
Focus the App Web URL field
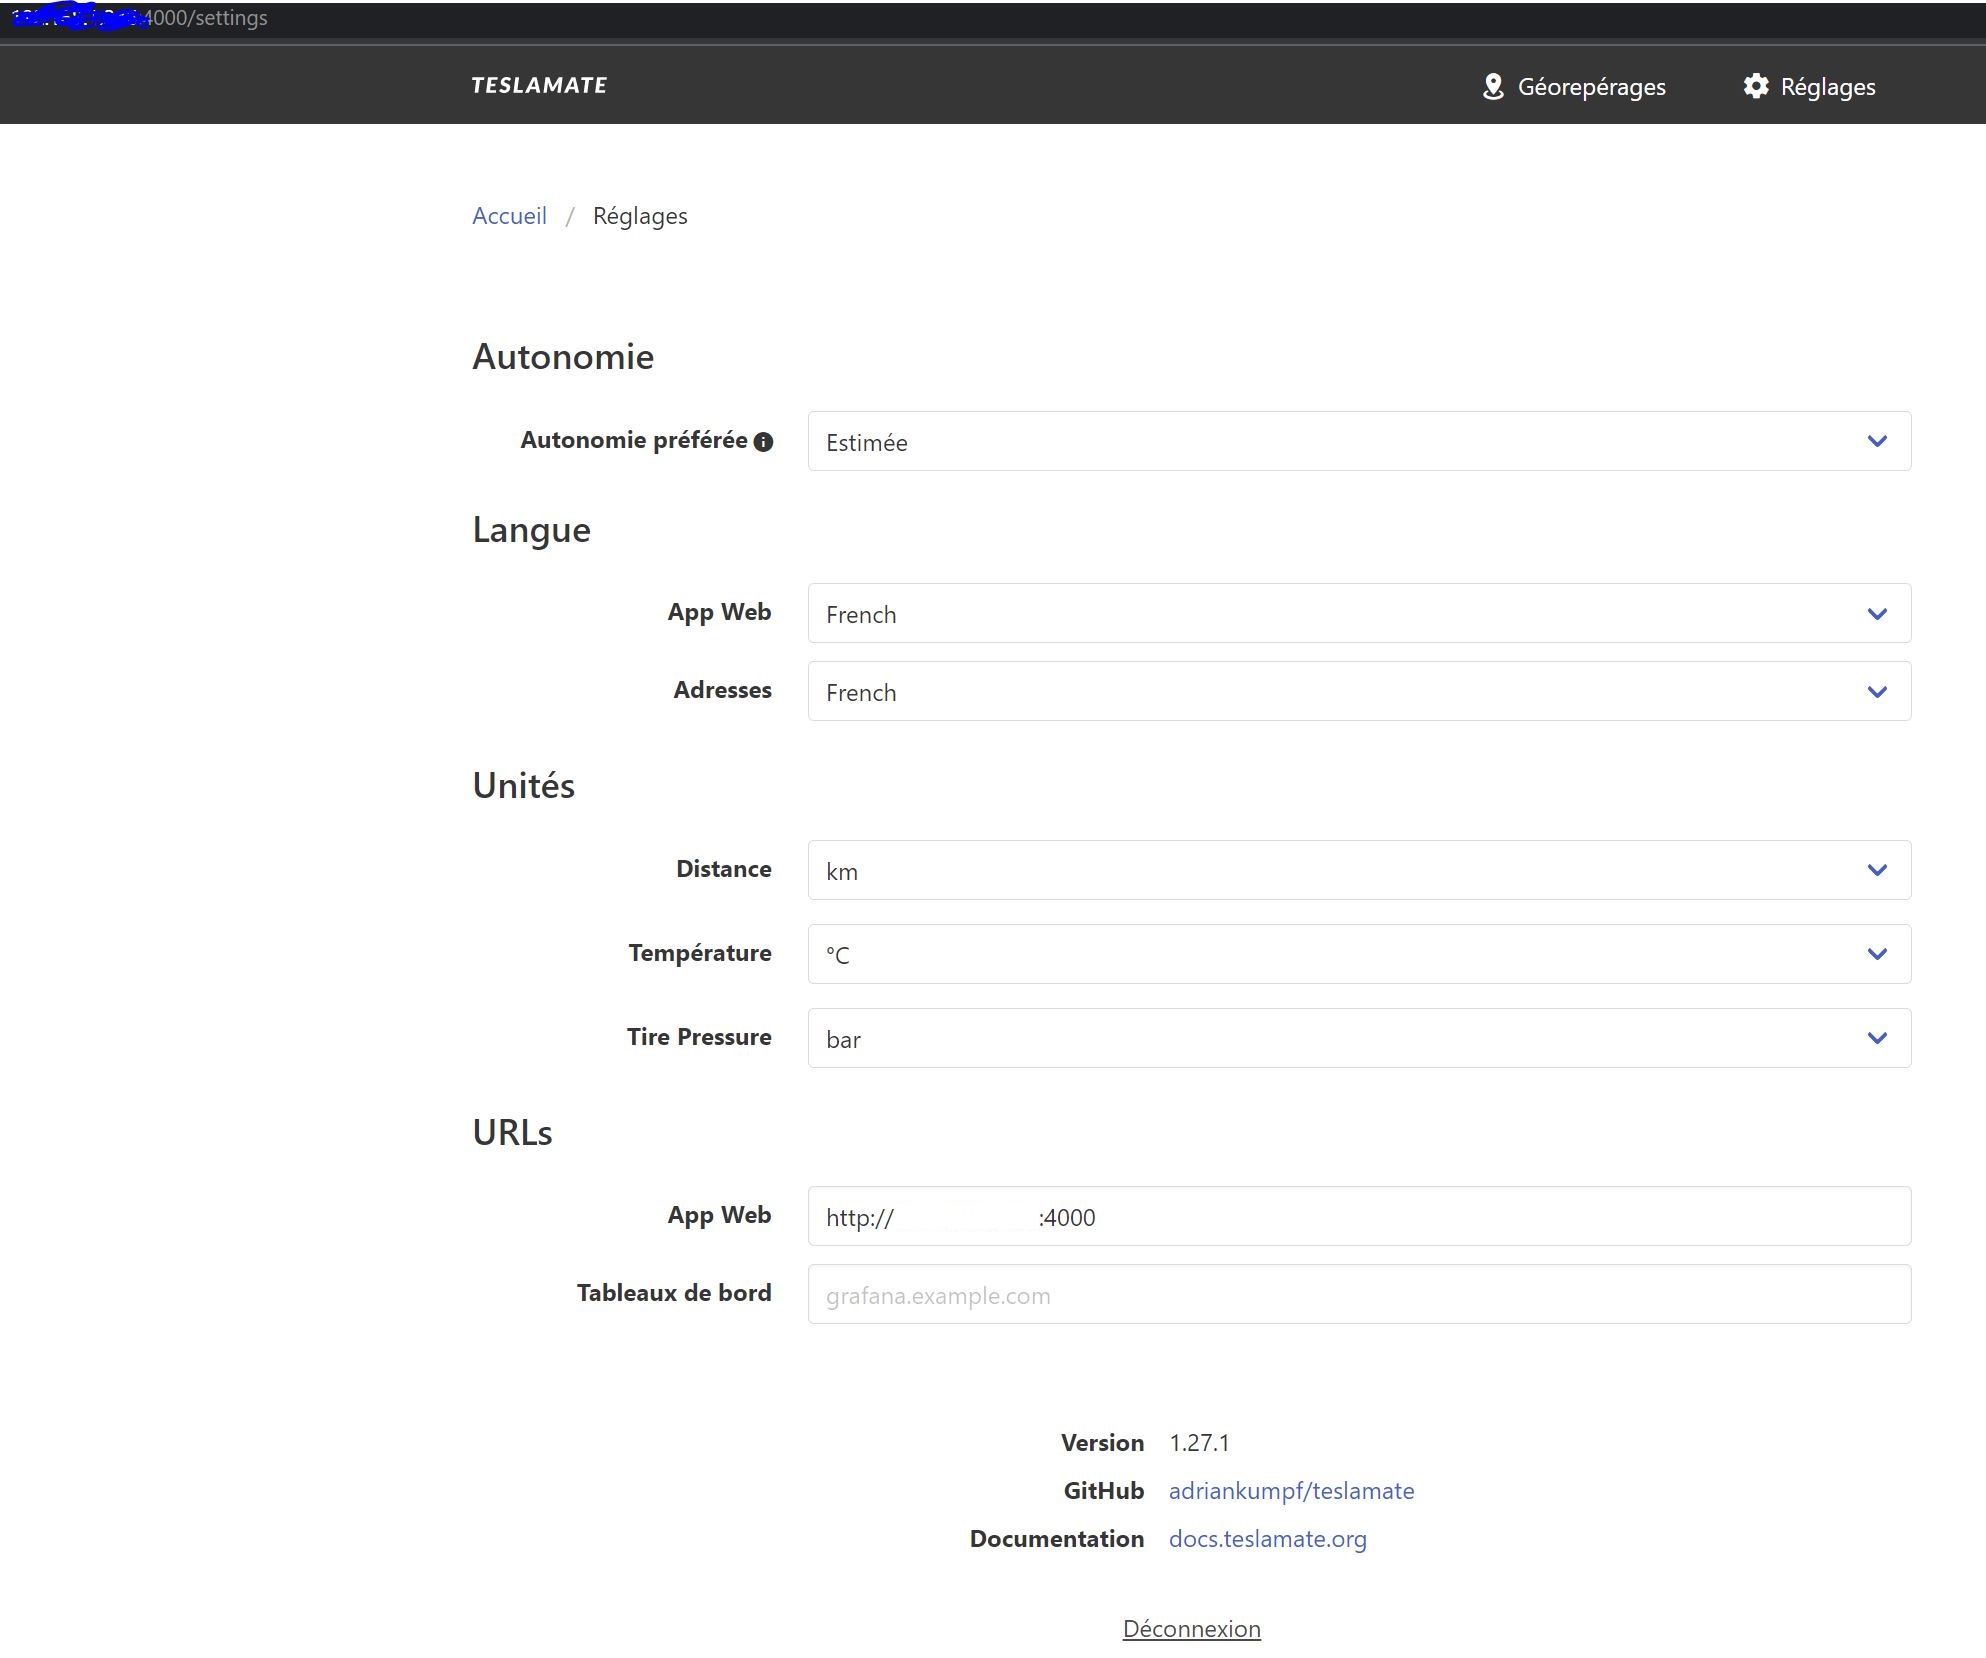(x=1358, y=1216)
